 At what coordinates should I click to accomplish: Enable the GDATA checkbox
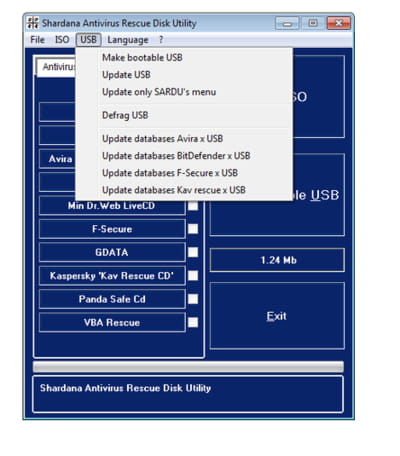193,252
